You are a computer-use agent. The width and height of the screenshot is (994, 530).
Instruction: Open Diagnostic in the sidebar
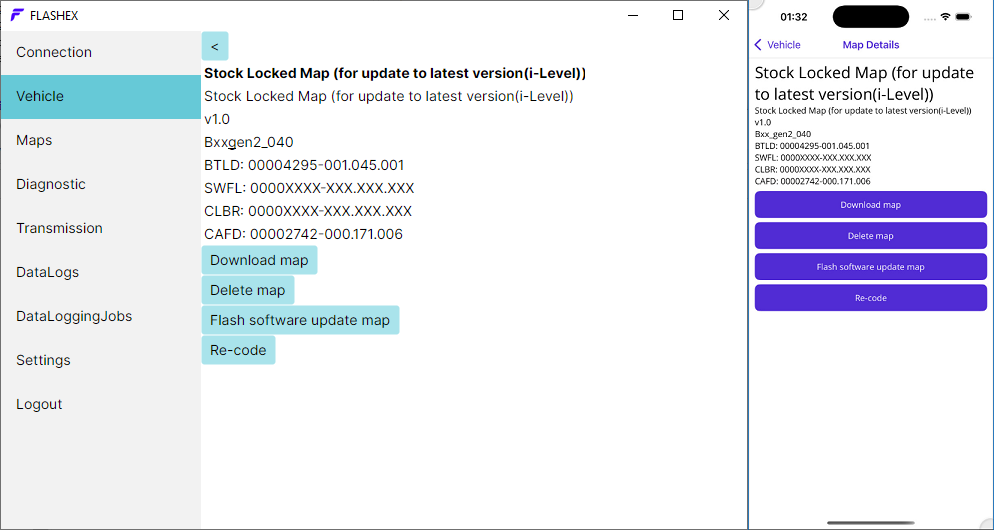[x=51, y=184]
